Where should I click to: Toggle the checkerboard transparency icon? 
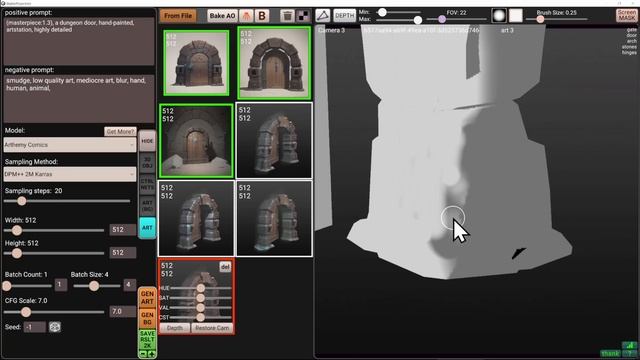coord(303,16)
